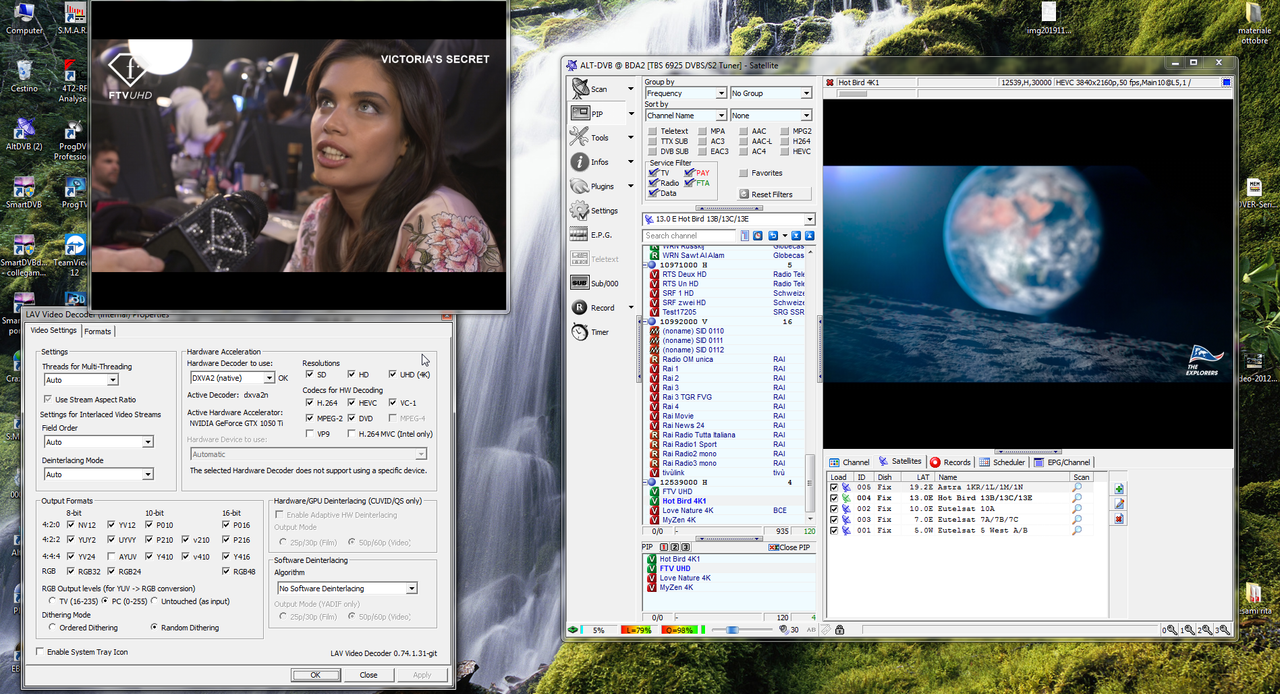
Task: Switch to Formats tab in LAV properties
Action: (x=98, y=331)
